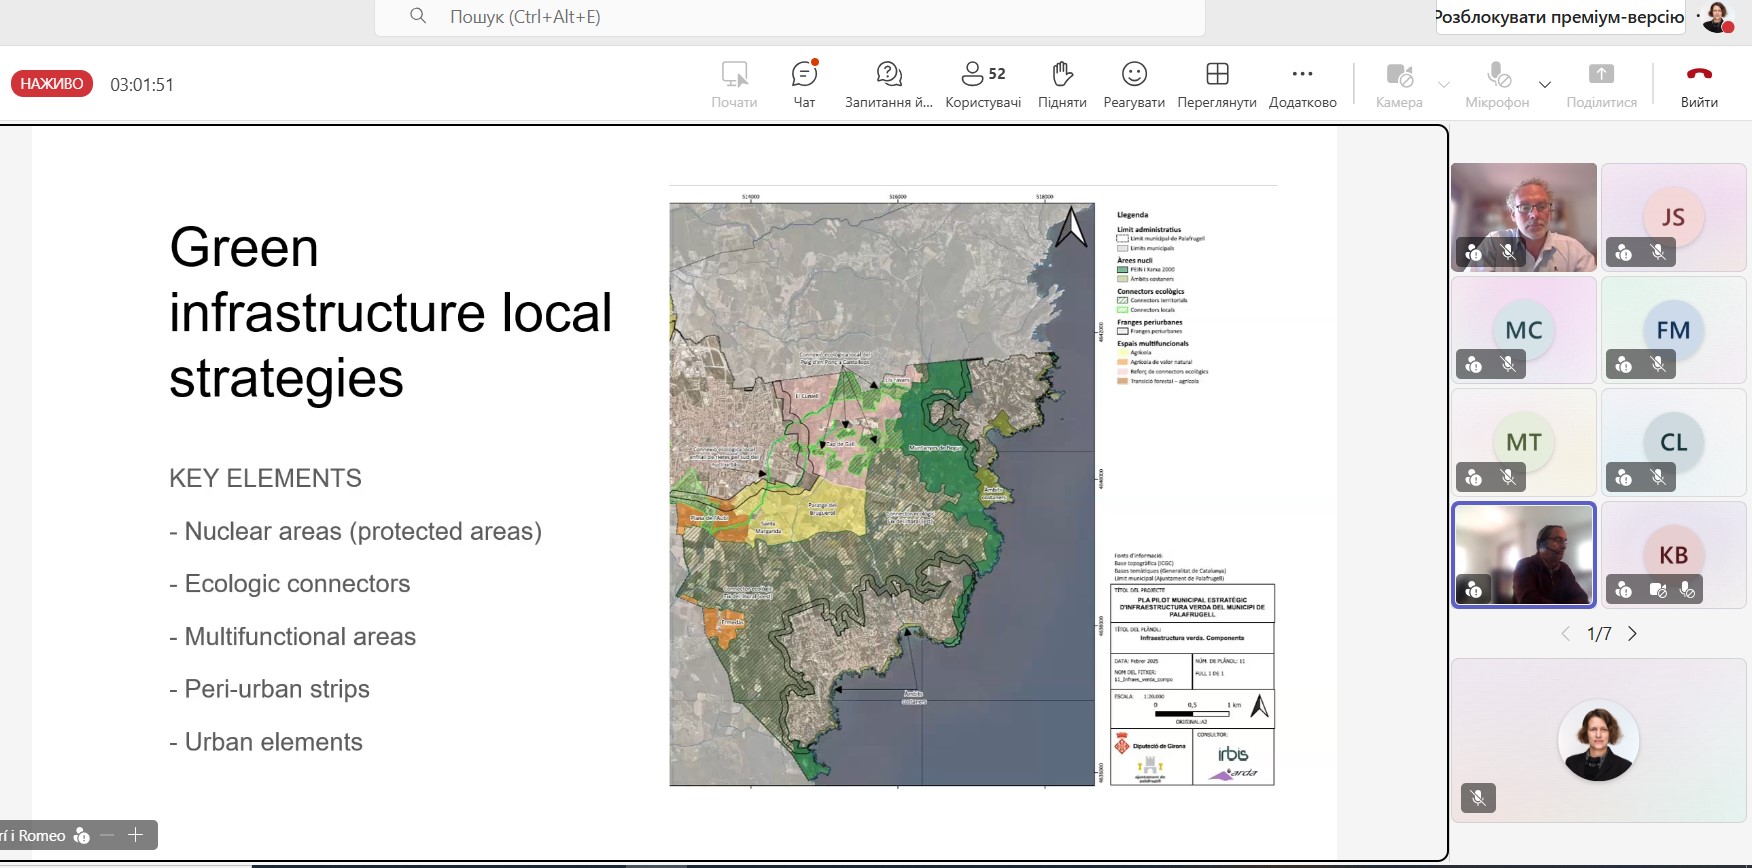
Task: Zoom in shared content with plus button
Action: tap(136, 835)
